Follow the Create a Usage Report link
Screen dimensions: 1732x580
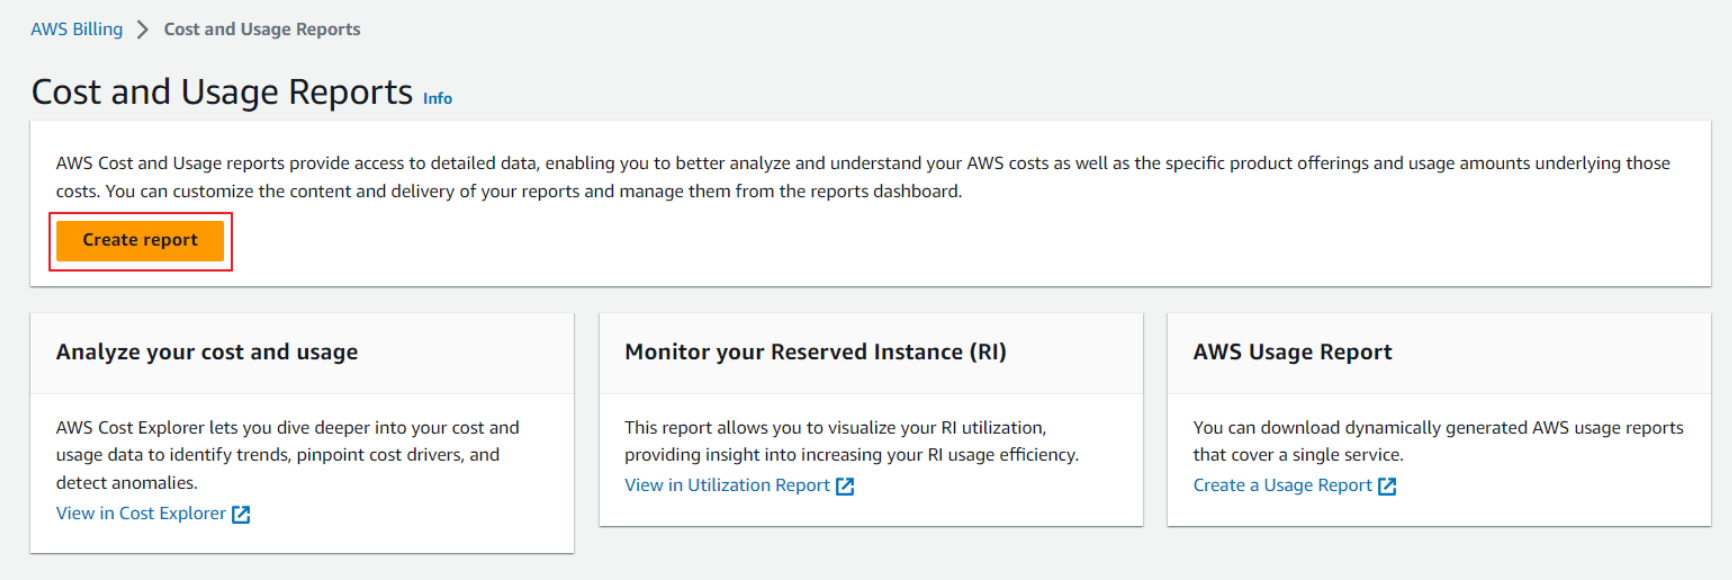point(1282,485)
